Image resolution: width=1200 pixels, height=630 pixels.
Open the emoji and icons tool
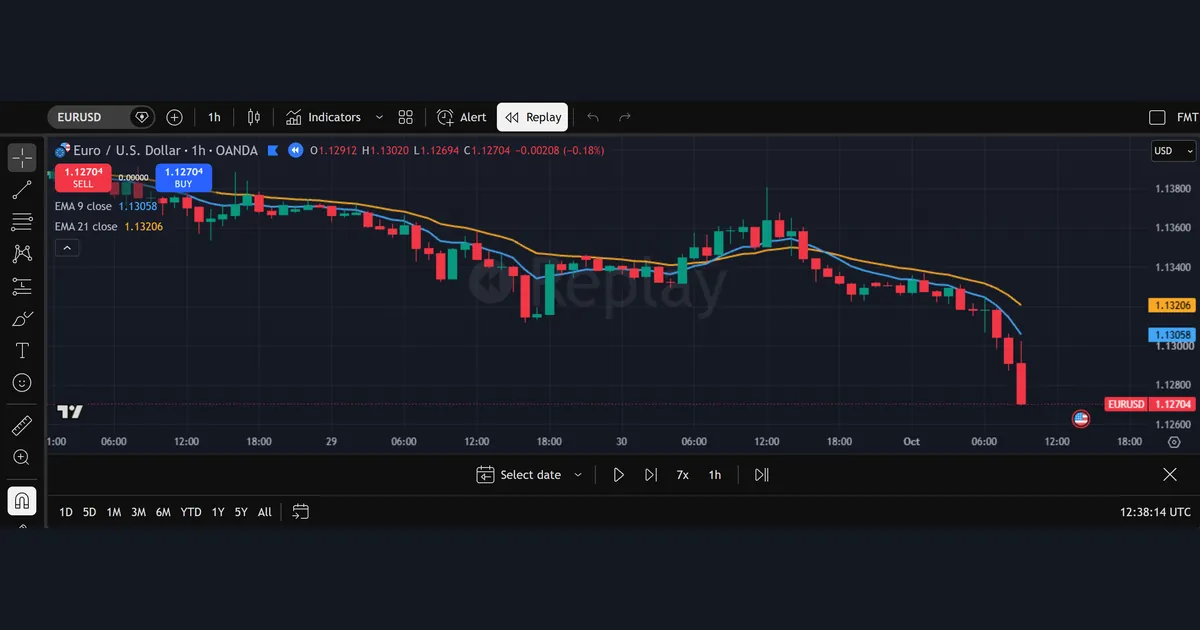pos(22,383)
